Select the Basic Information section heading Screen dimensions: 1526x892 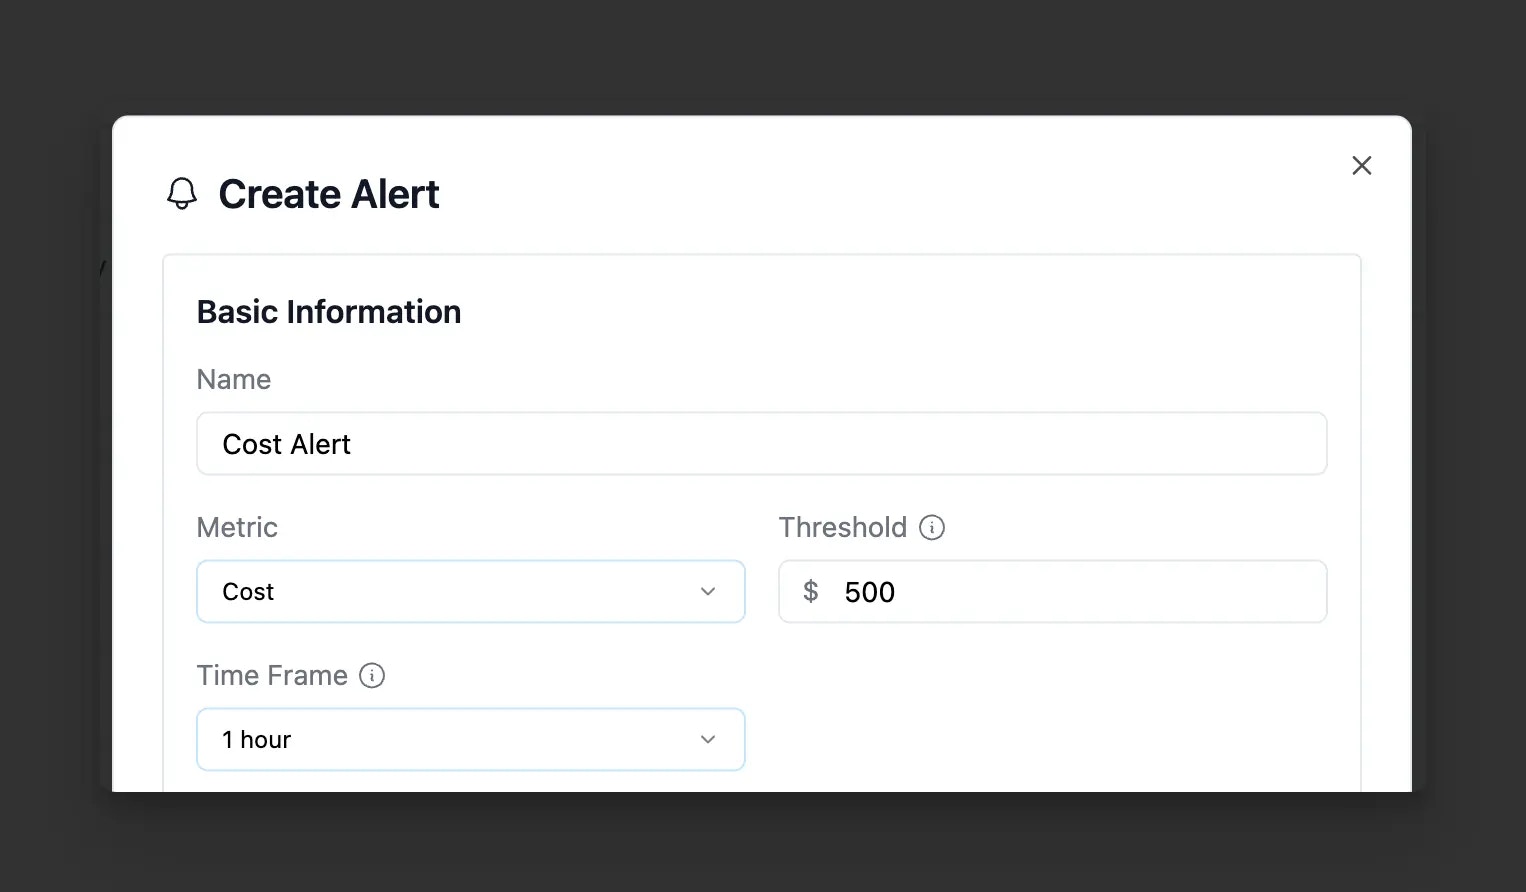coord(329,311)
